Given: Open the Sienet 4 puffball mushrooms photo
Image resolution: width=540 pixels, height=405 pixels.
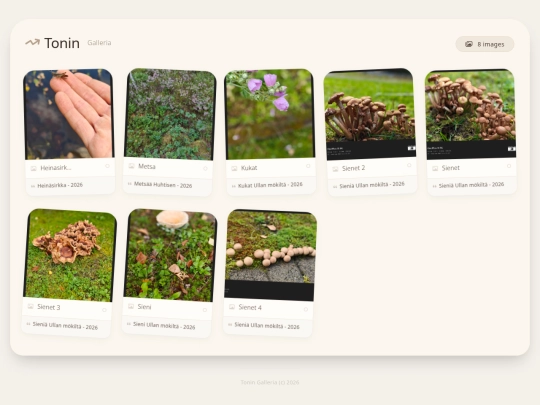Looking at the screenshot, I should coord(270,255).
